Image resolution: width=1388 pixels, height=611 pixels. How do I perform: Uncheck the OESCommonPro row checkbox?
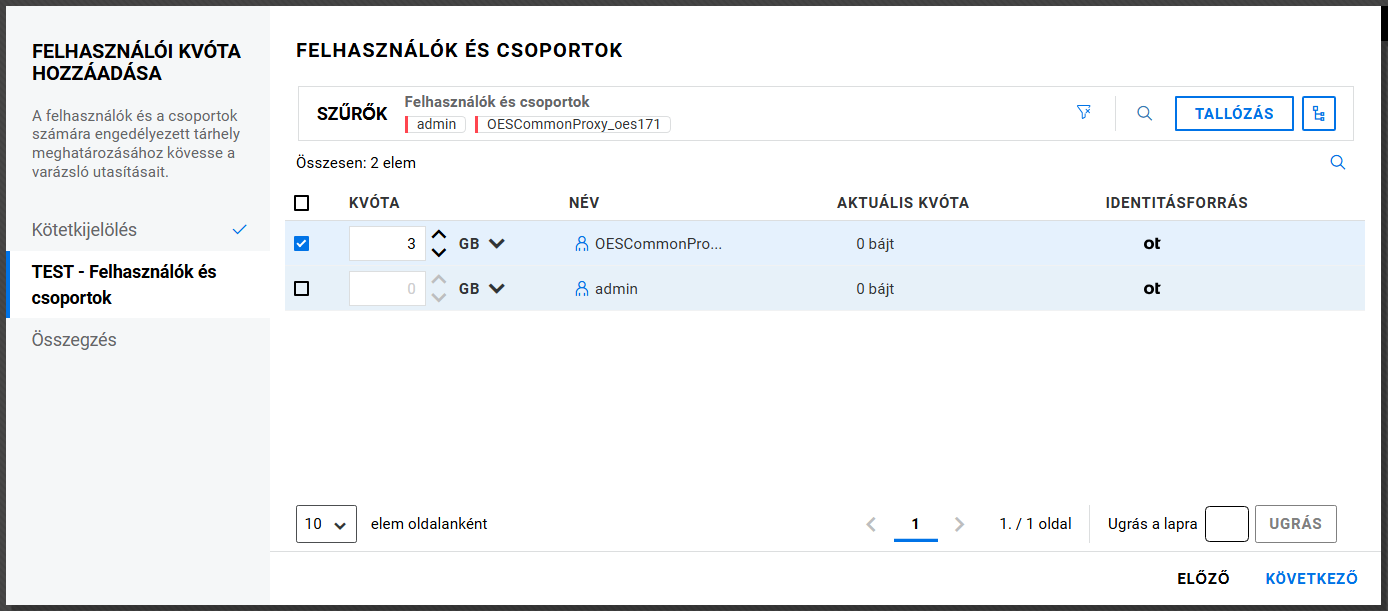coord(302,243)
